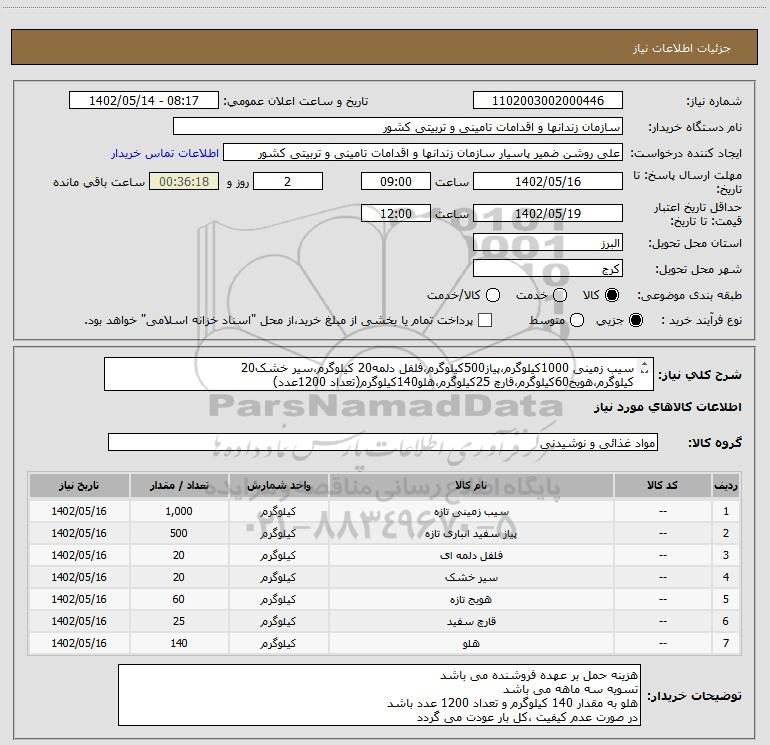Select the row سیر خشک
This screenshot has width=770, height=745.
coord(385,578)
